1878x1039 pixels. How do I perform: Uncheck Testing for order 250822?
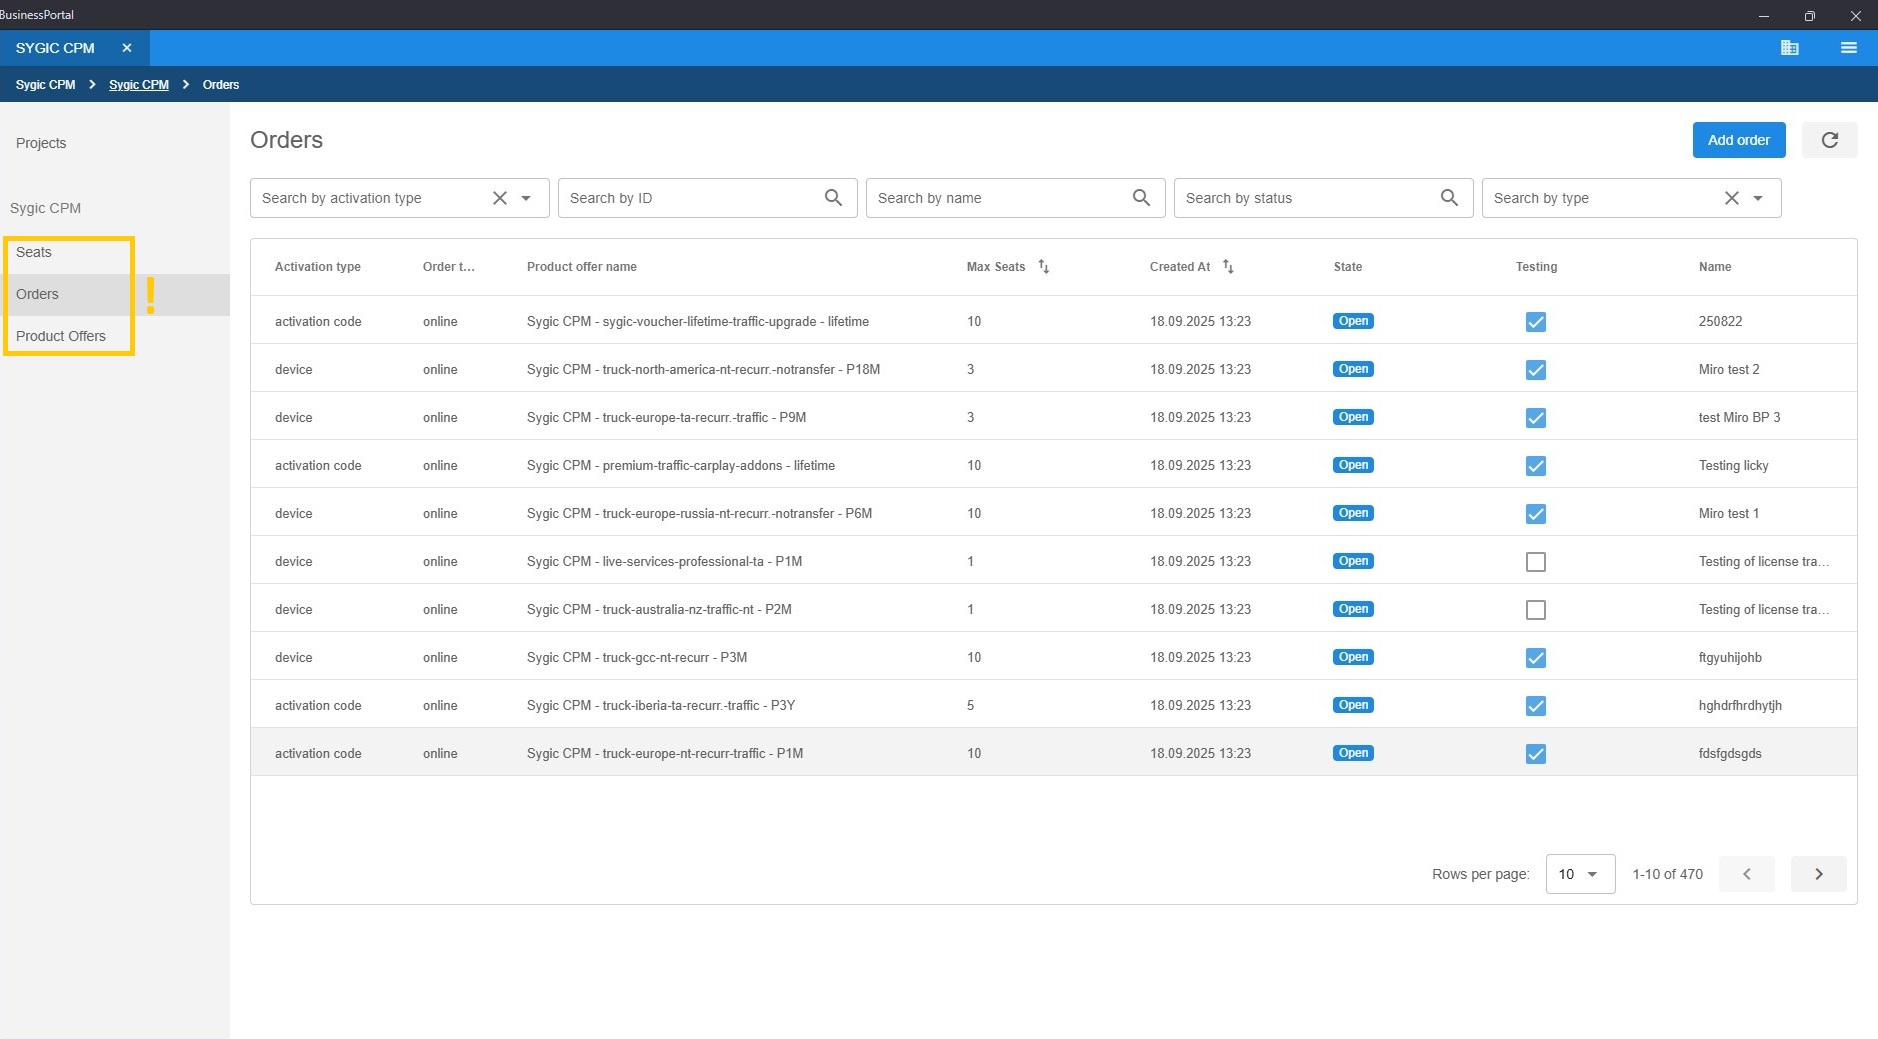click(1536, 322)
